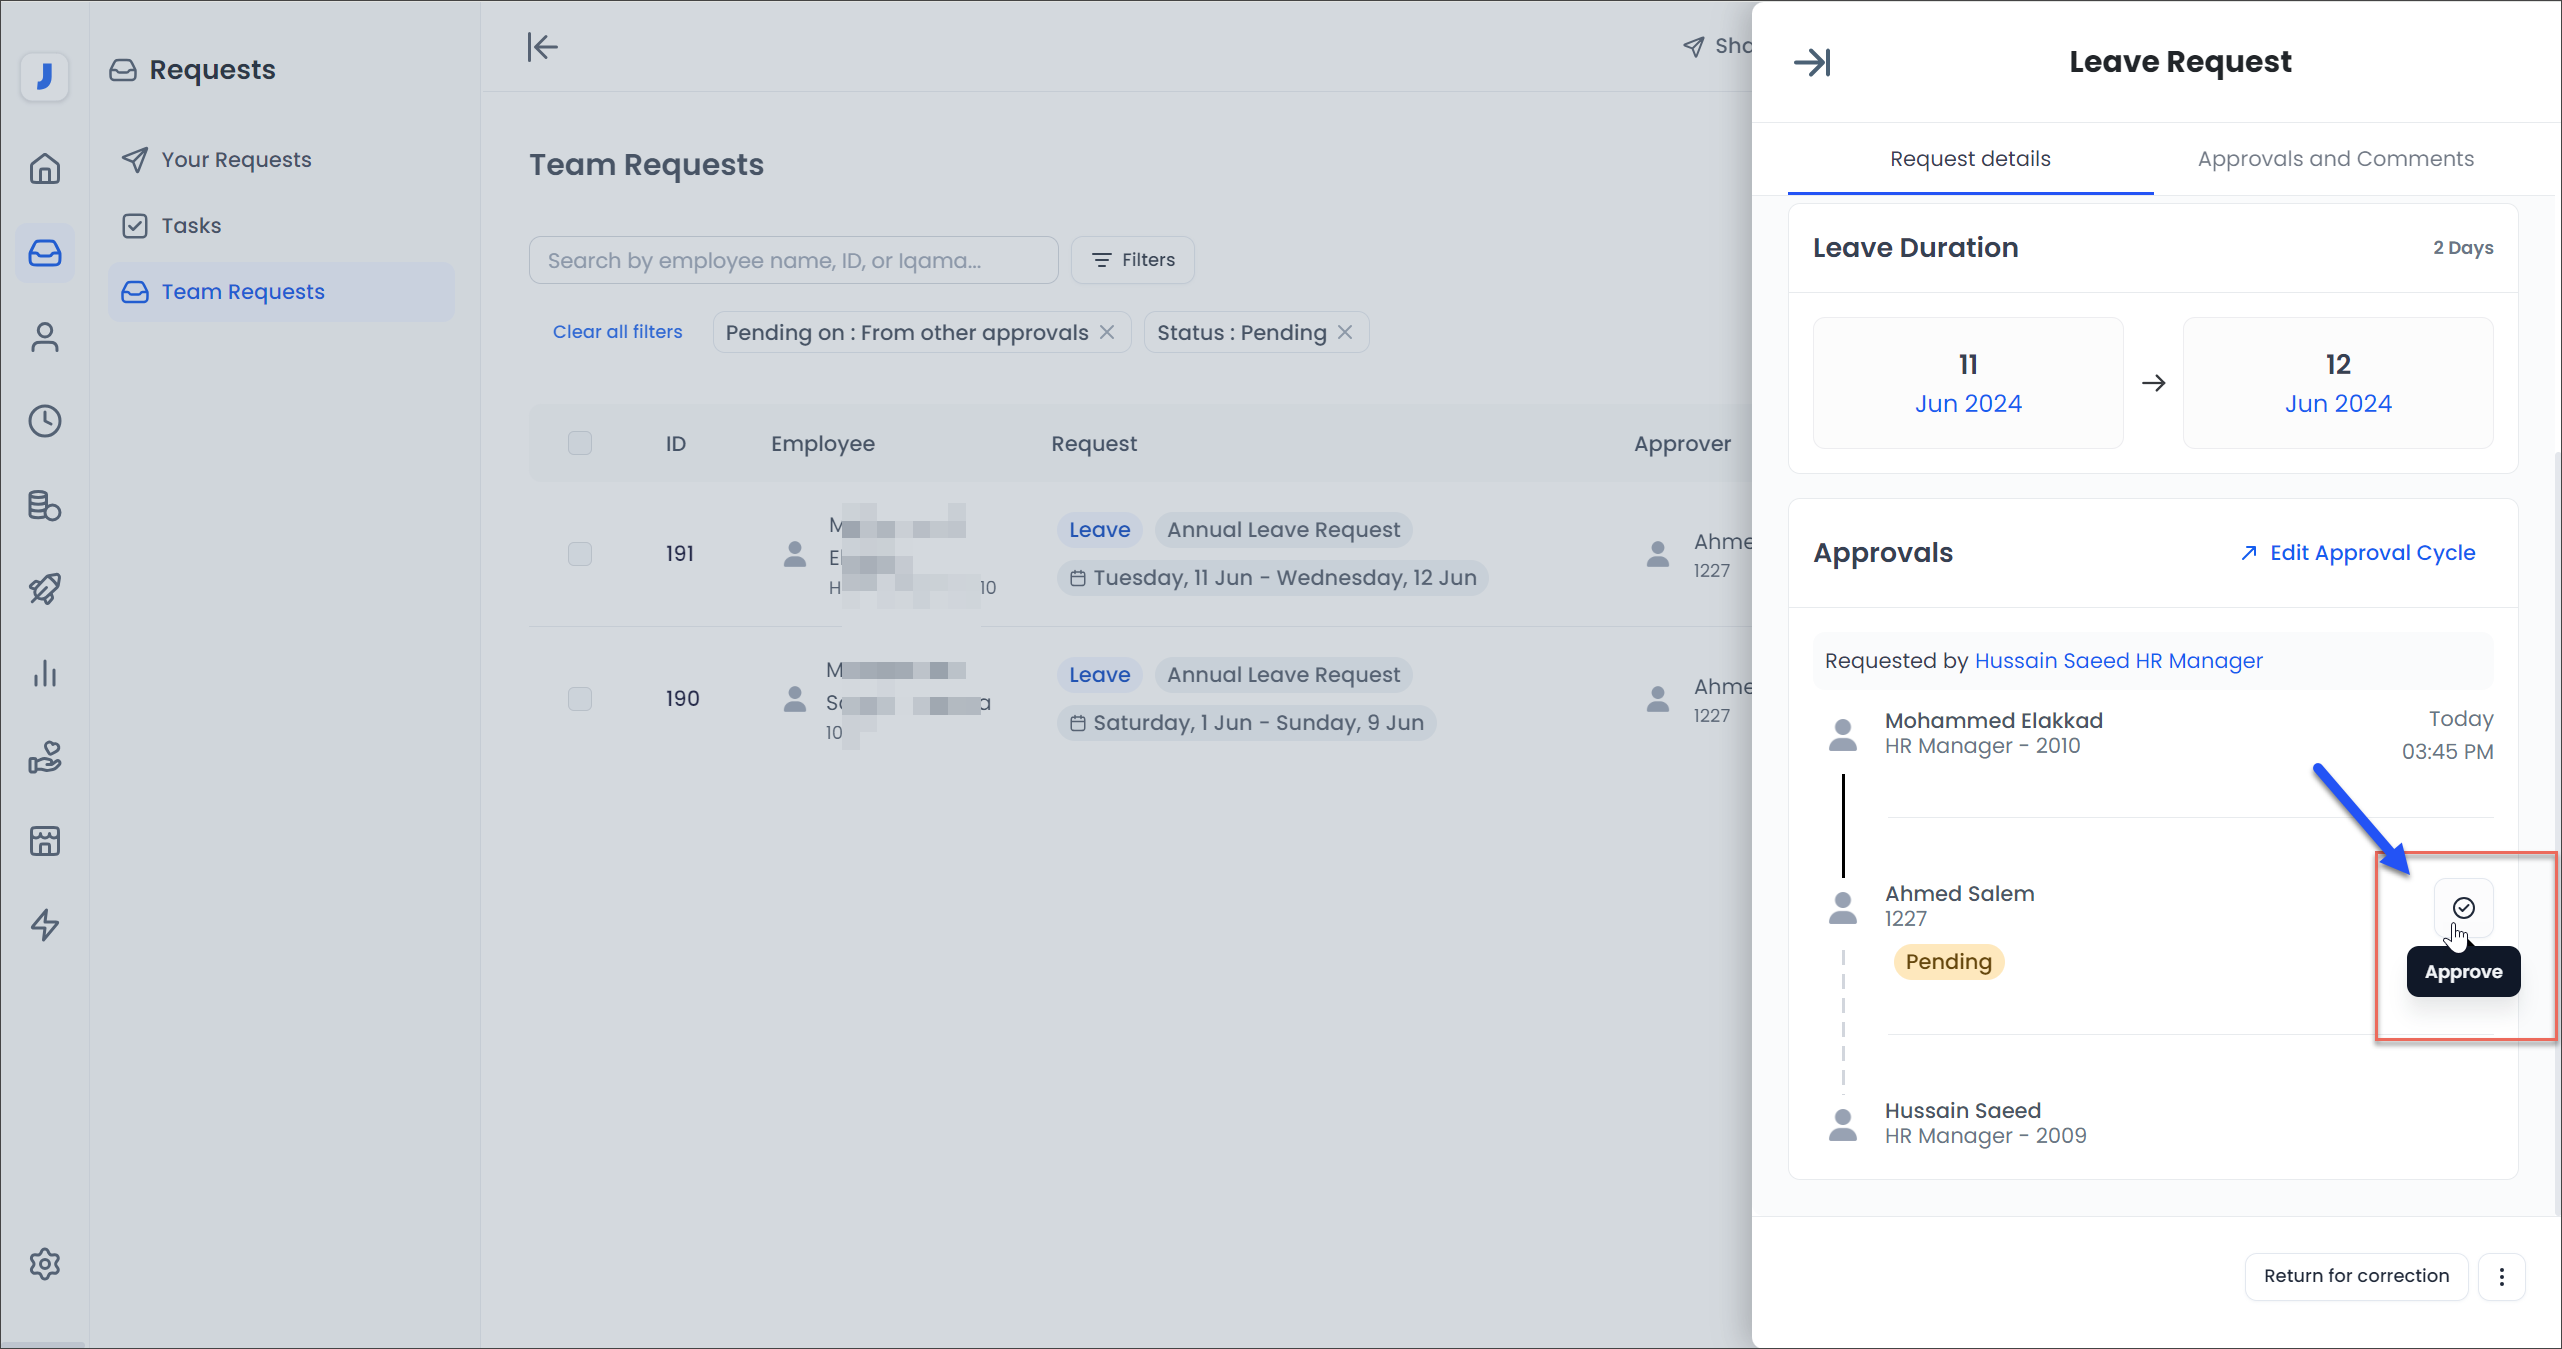Click the Payroll coins icon in the sidebar
Image resolution: width=2562 pixels, height=1349 pixels.
45,505
